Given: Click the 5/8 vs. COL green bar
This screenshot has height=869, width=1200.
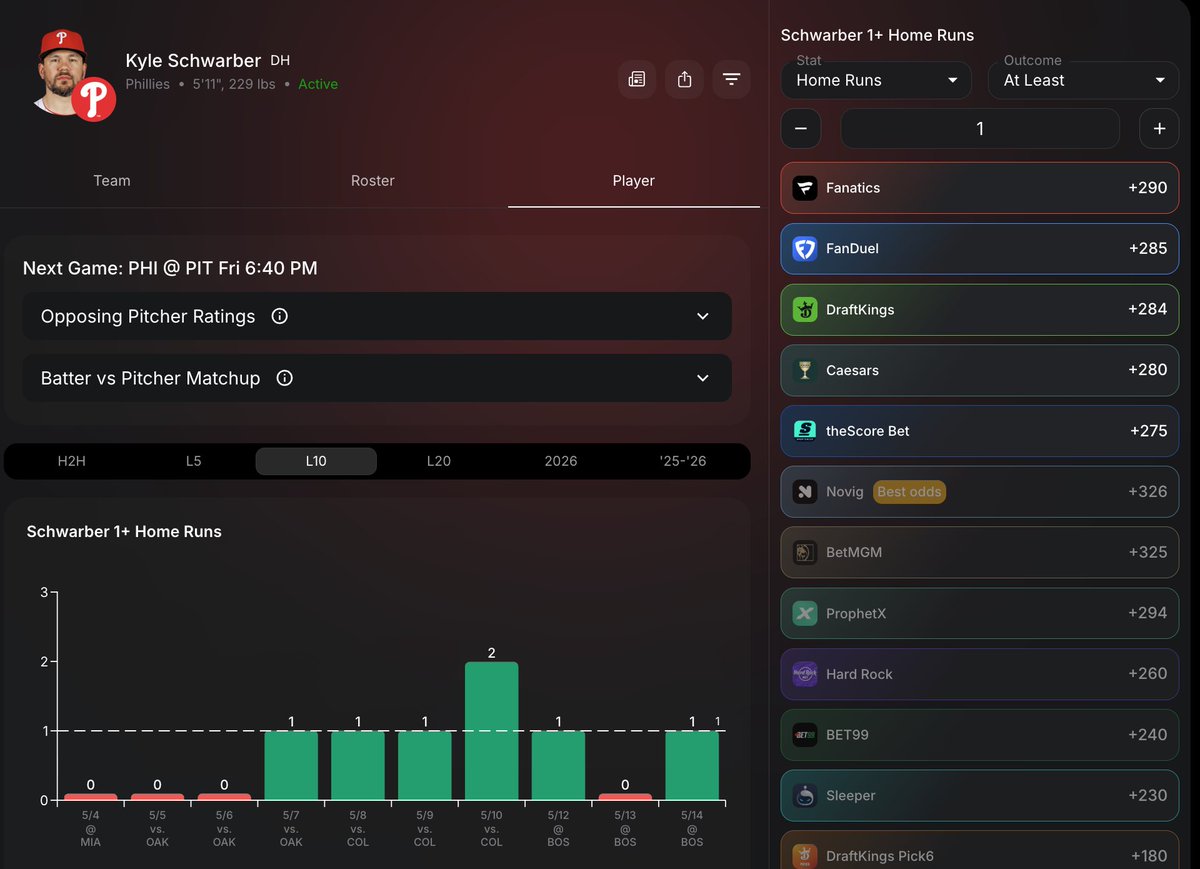Looking at the screenshot, I should pyautogui.click(x=358, y=766).
